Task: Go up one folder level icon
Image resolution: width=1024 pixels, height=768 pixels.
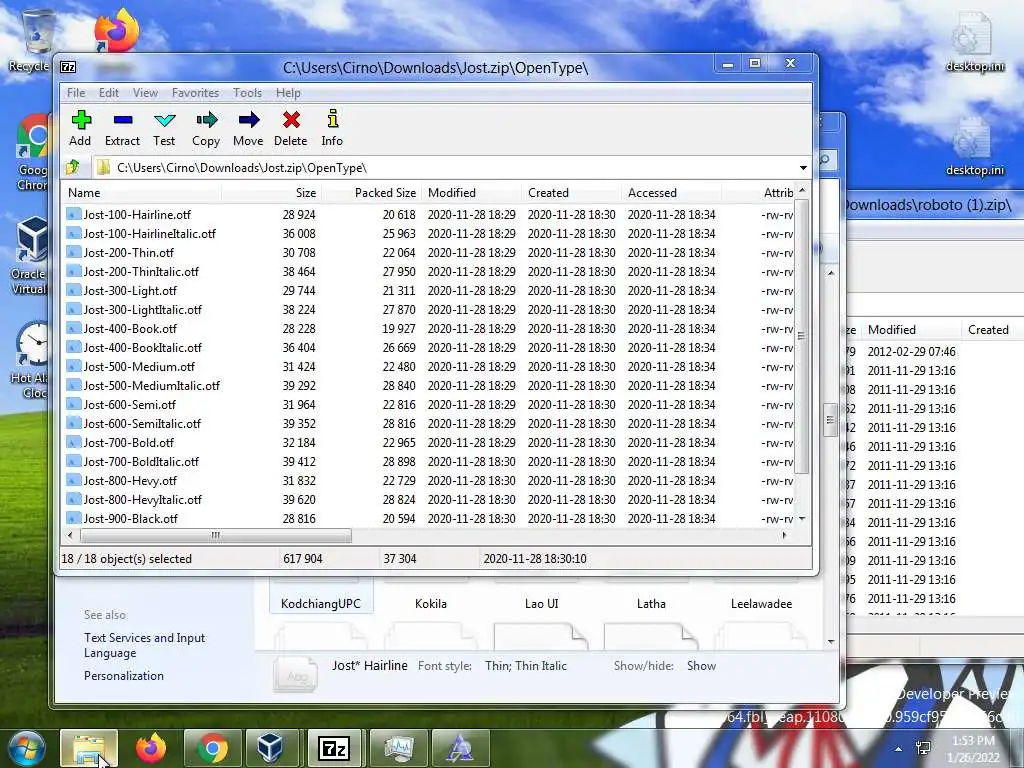Action: (72, 167)
